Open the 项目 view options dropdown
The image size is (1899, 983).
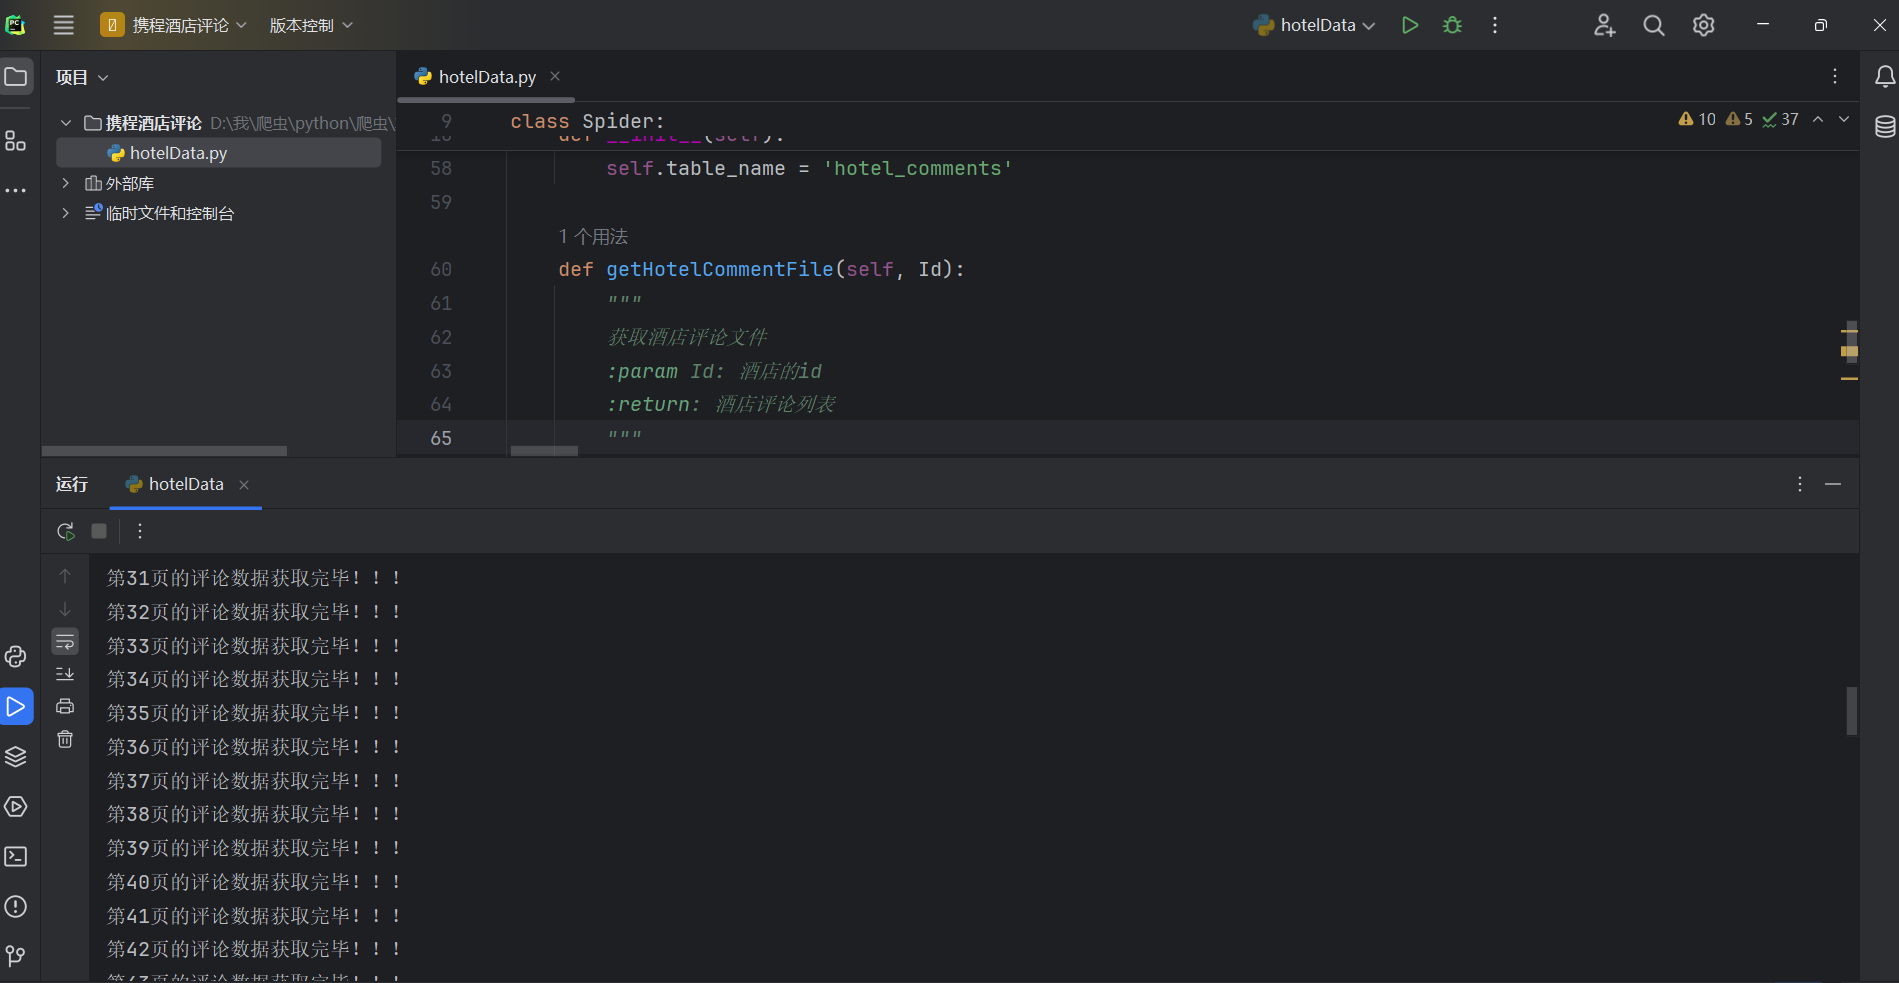[82, 77]
